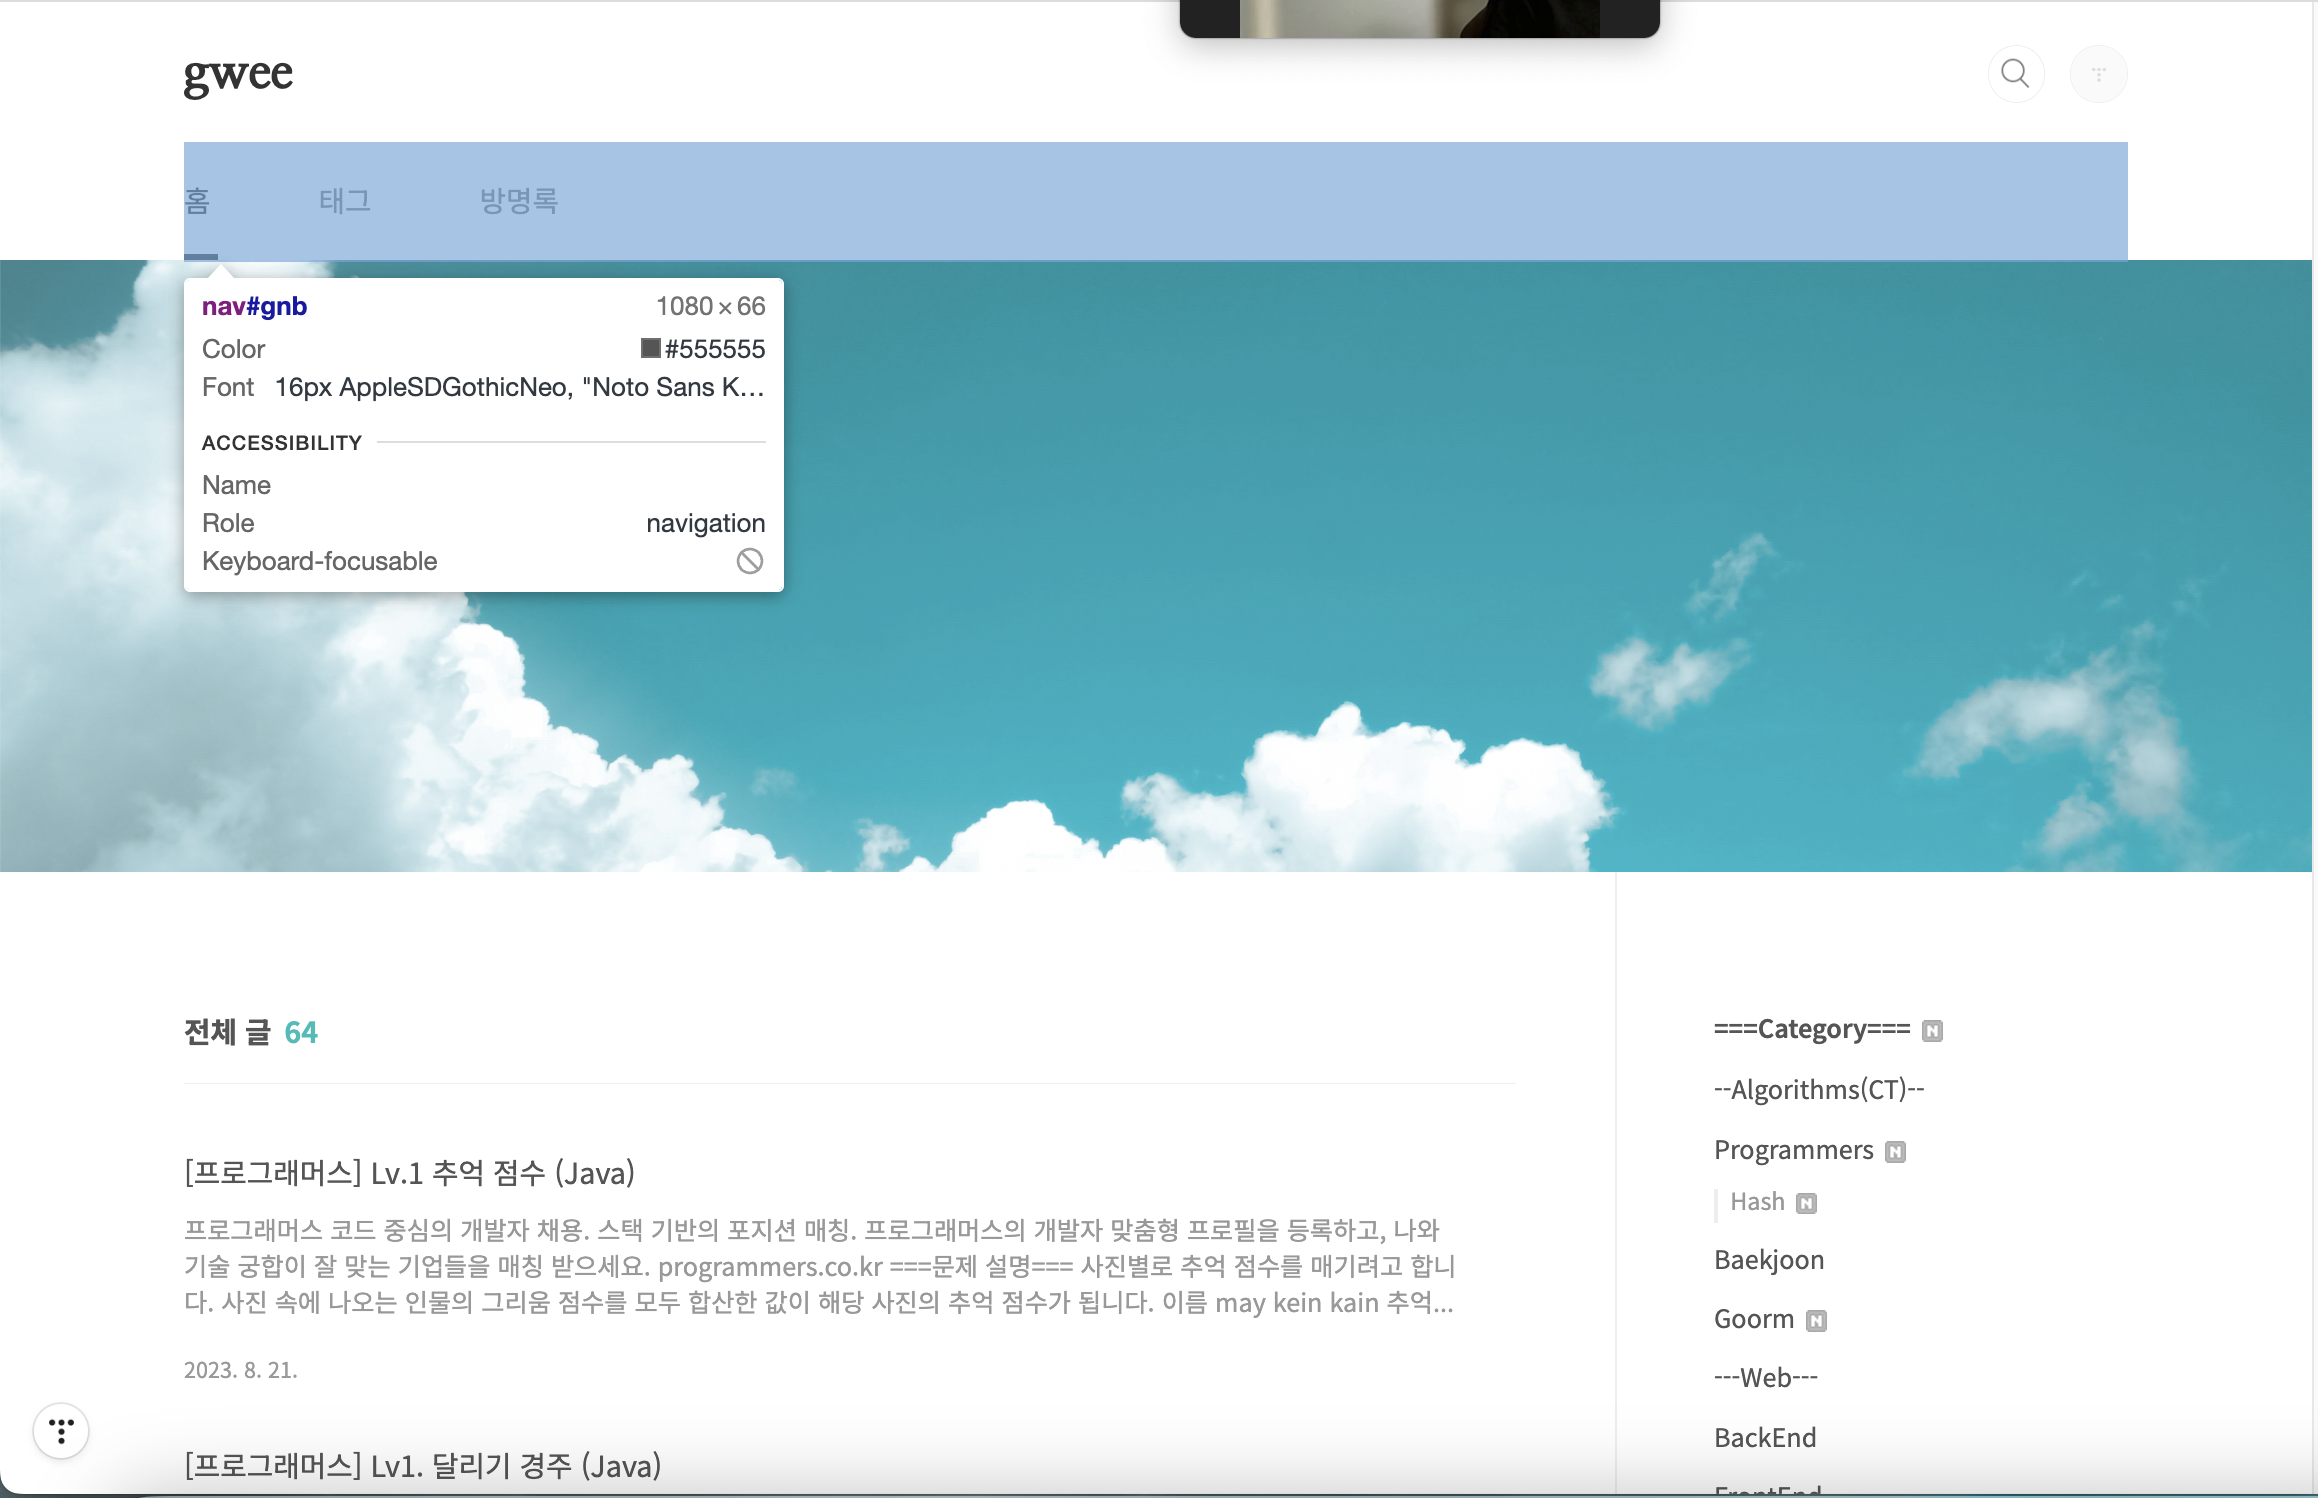The height and width of the screenshot is (1498, 2318).
Task: Open the Hash subcategory
Action: point(1757,1202)
